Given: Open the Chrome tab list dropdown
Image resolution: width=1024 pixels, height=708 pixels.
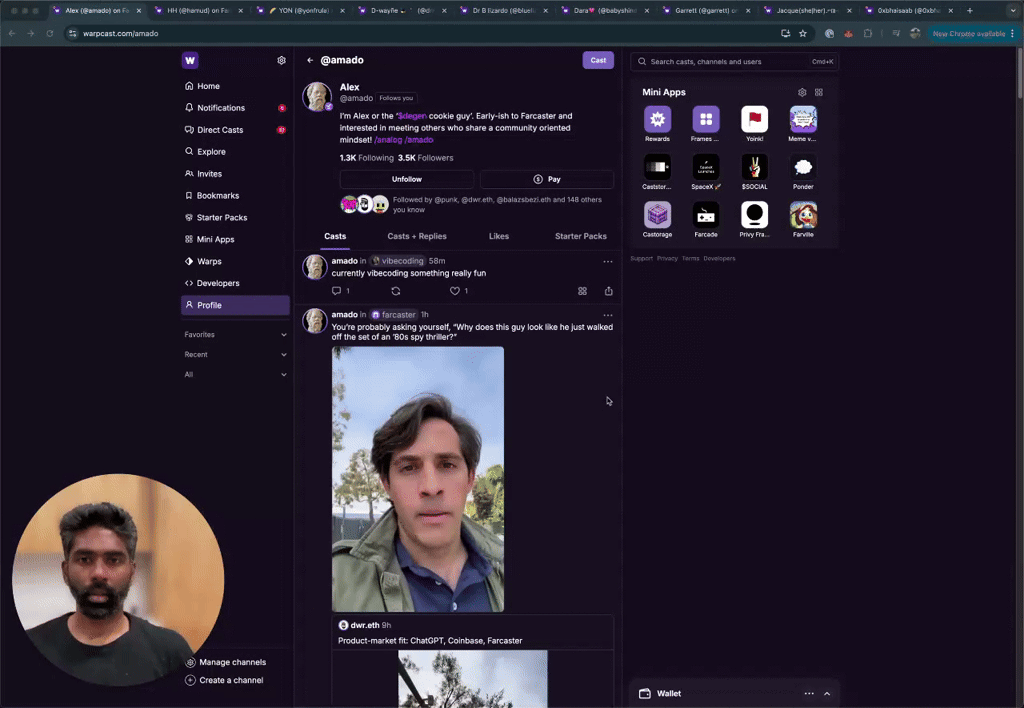Looking at the screenshot, I should 1013,10.
